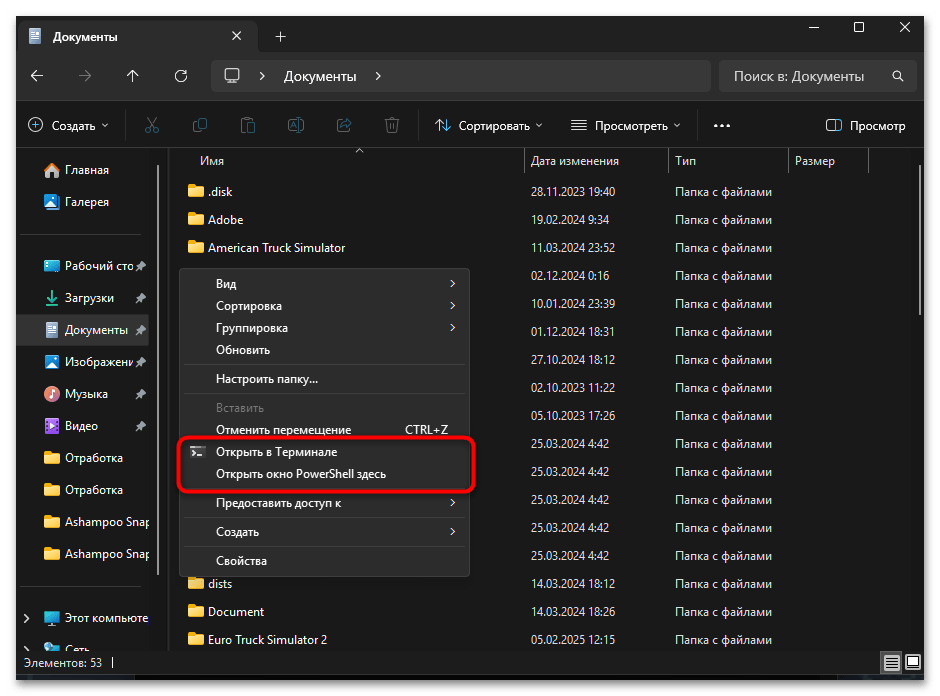Select the Document folder icon
Screen dimensions: 940x696
click(195, 611)
